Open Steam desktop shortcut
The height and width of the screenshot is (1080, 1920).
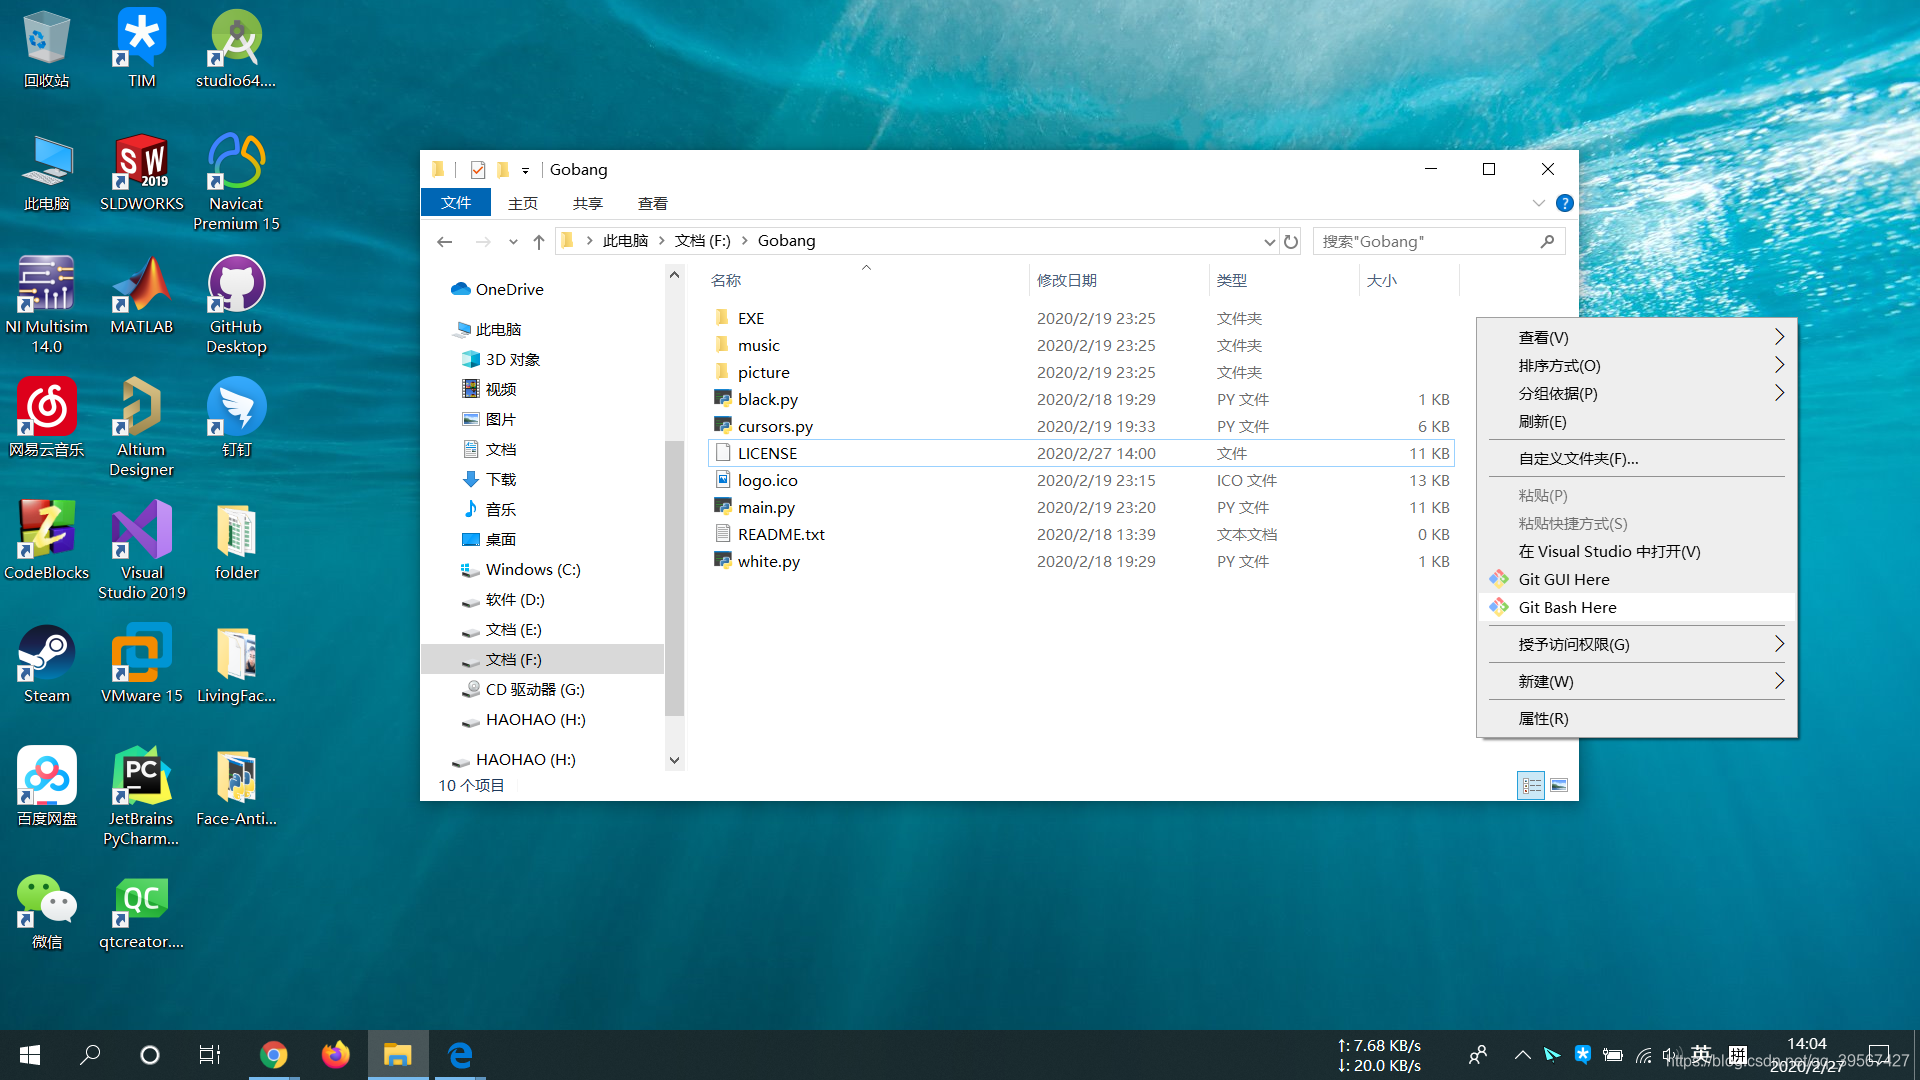point(46,665)
